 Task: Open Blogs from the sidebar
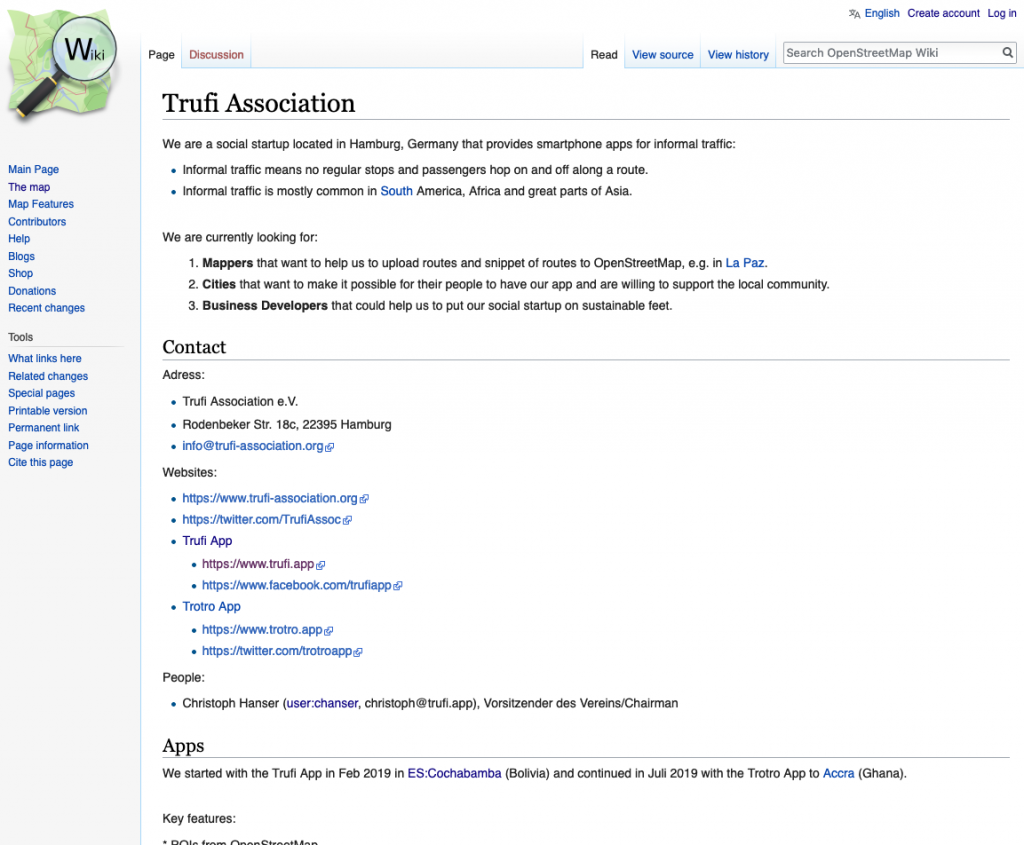[21, 256]
